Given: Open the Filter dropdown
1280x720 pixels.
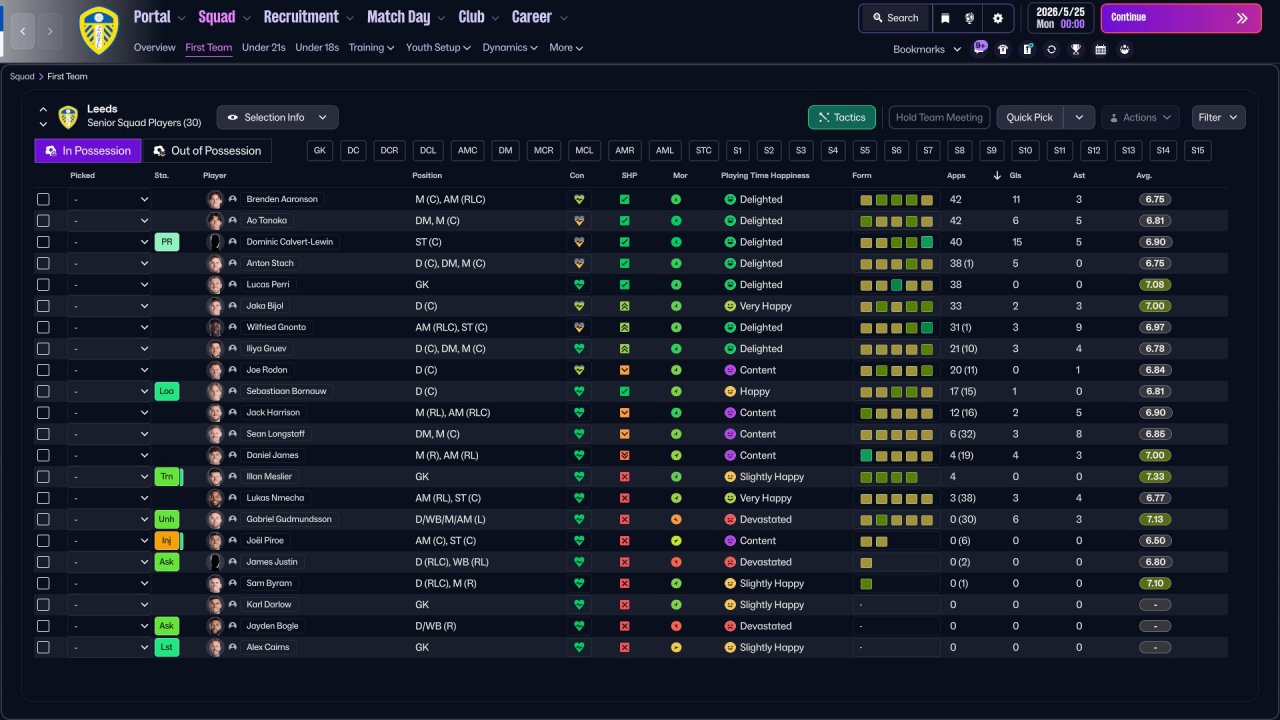Looking at the screenshot, I should (x=1218, y=117).
